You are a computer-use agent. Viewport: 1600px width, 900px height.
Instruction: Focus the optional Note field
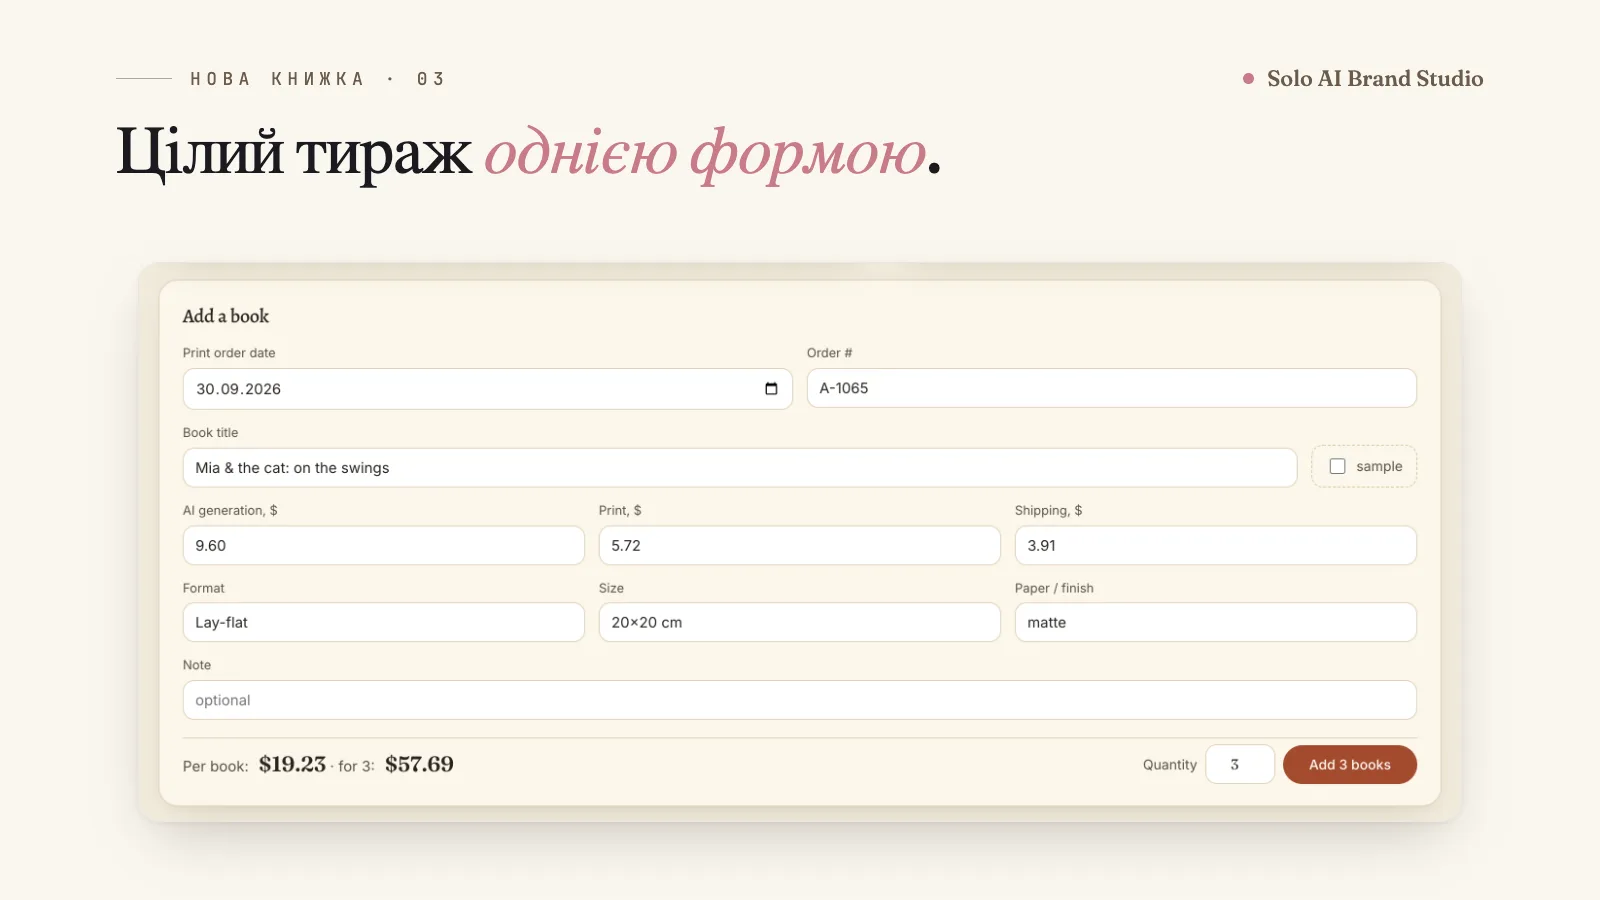[800, 700]
